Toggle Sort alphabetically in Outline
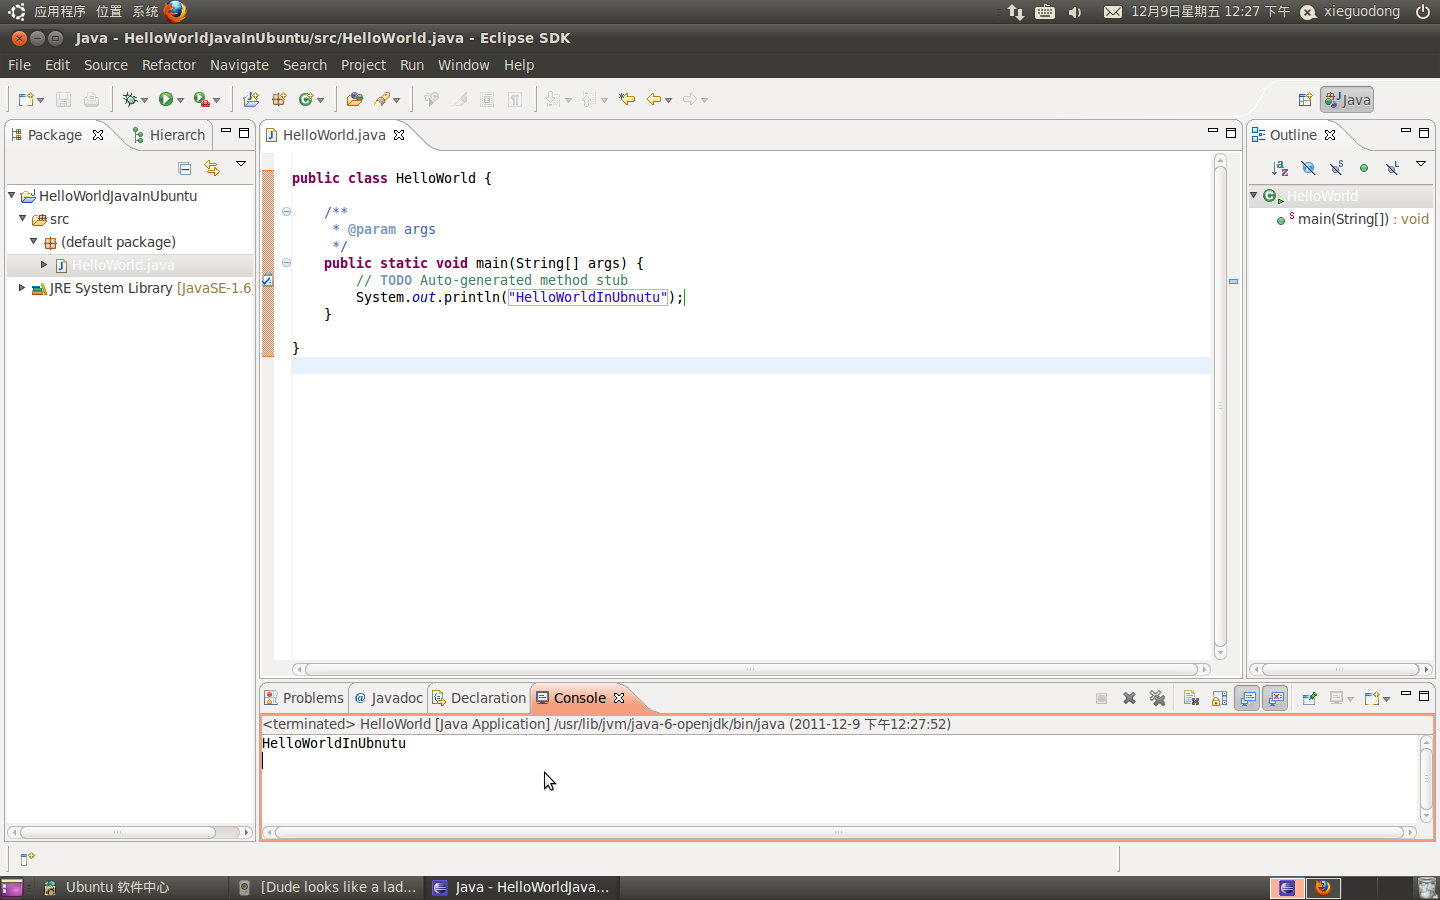 coord(1280,168)
